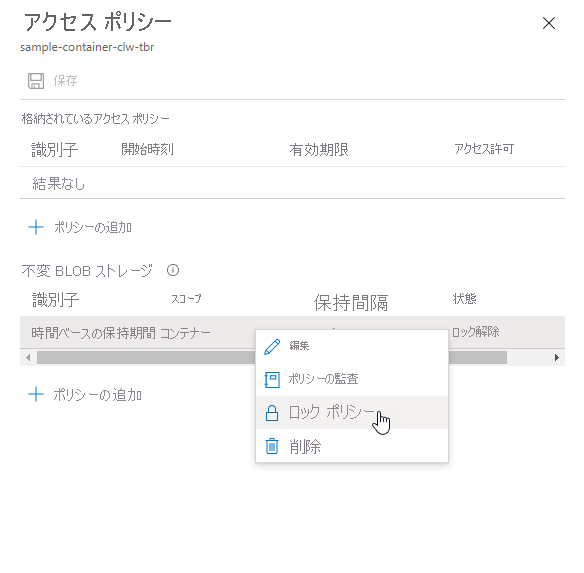Click ポリシーの追加 link under 不変 BLOB ストレージ
The height and width of the screenshot is (573, 584).
coord(98,395)
